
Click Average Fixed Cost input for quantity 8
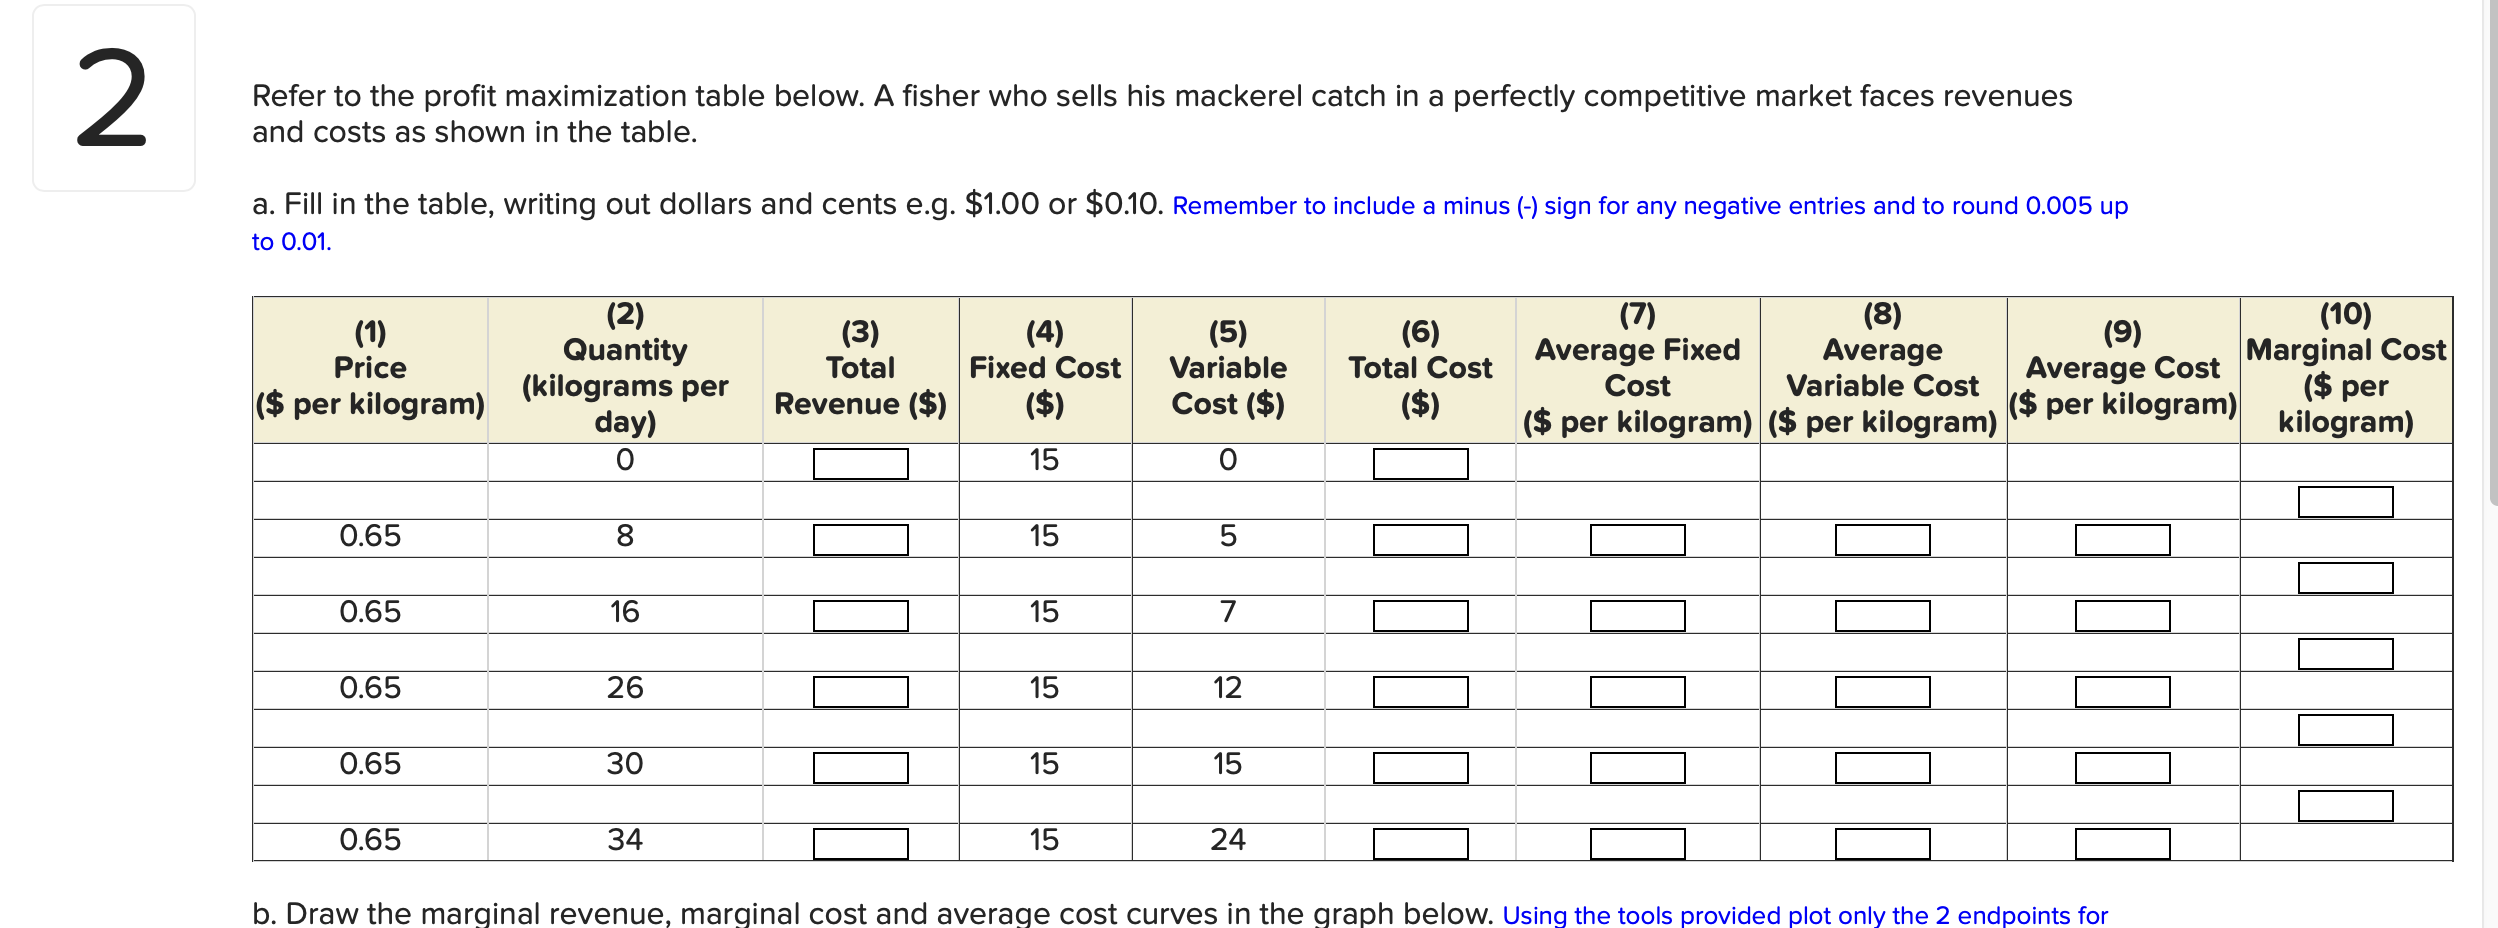click(1640, 540)
